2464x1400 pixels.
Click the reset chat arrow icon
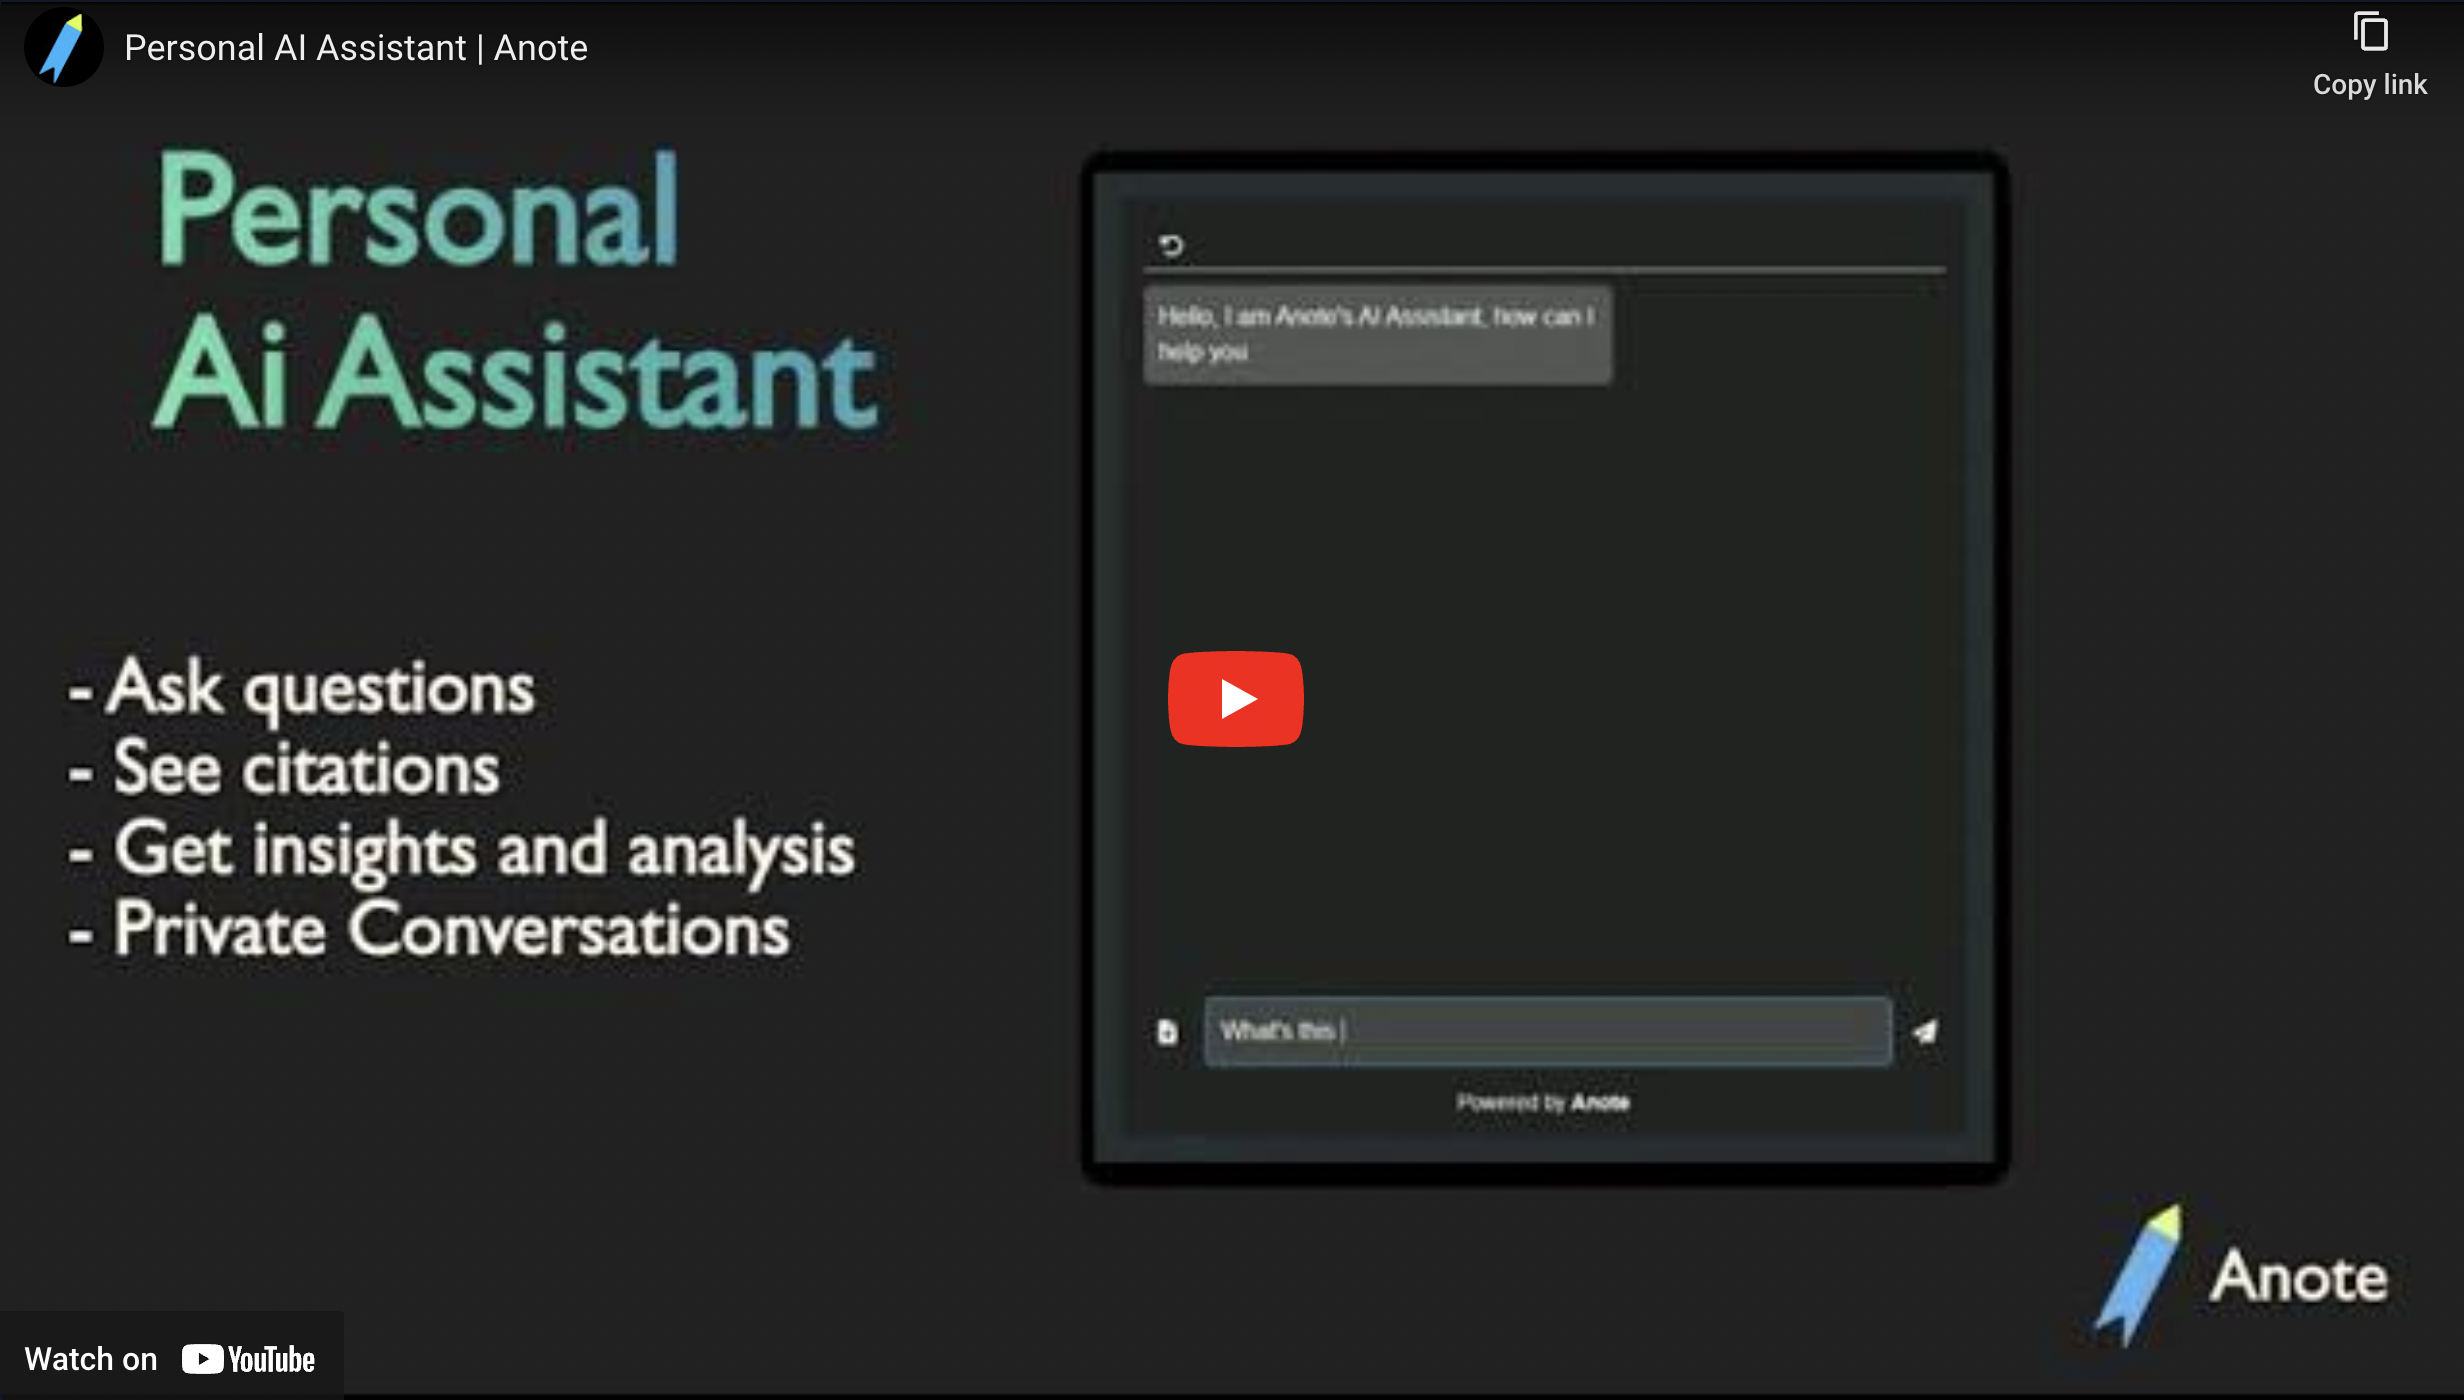[x=1171, y=245]
